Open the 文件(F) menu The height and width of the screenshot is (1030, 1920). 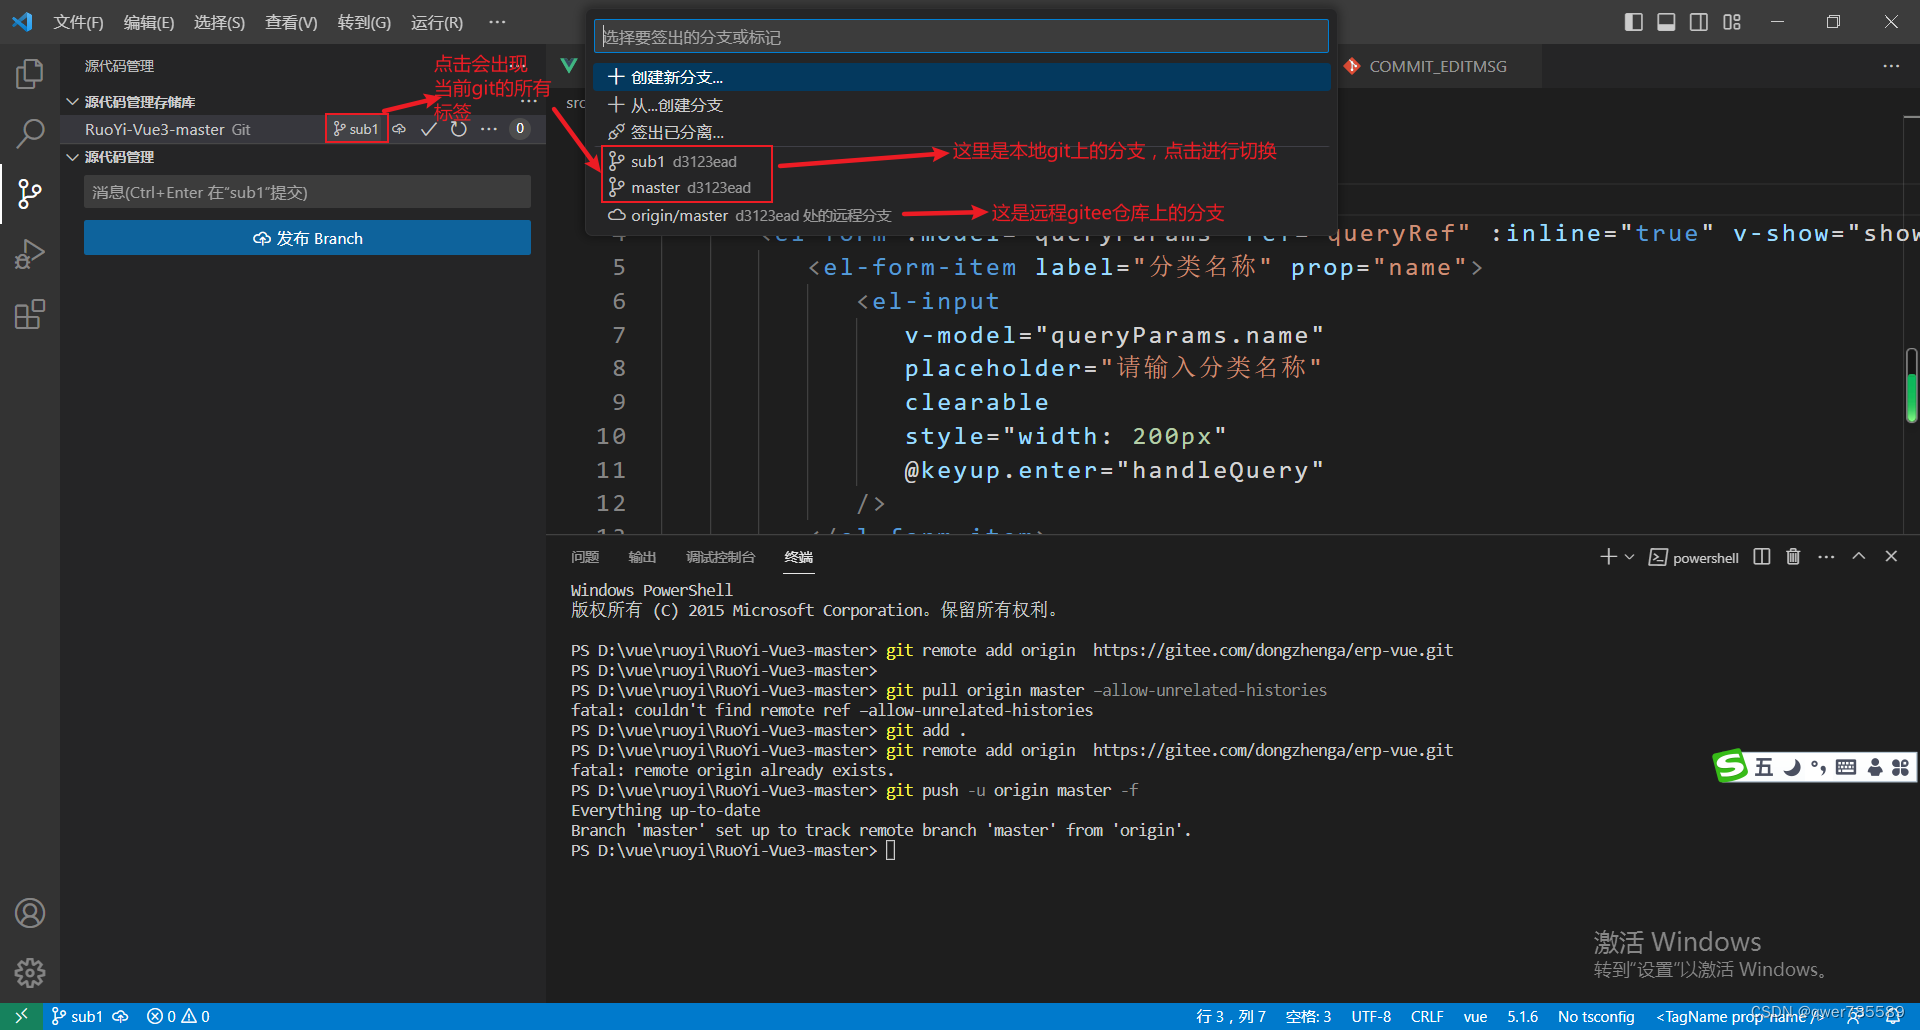click(78, 22)
